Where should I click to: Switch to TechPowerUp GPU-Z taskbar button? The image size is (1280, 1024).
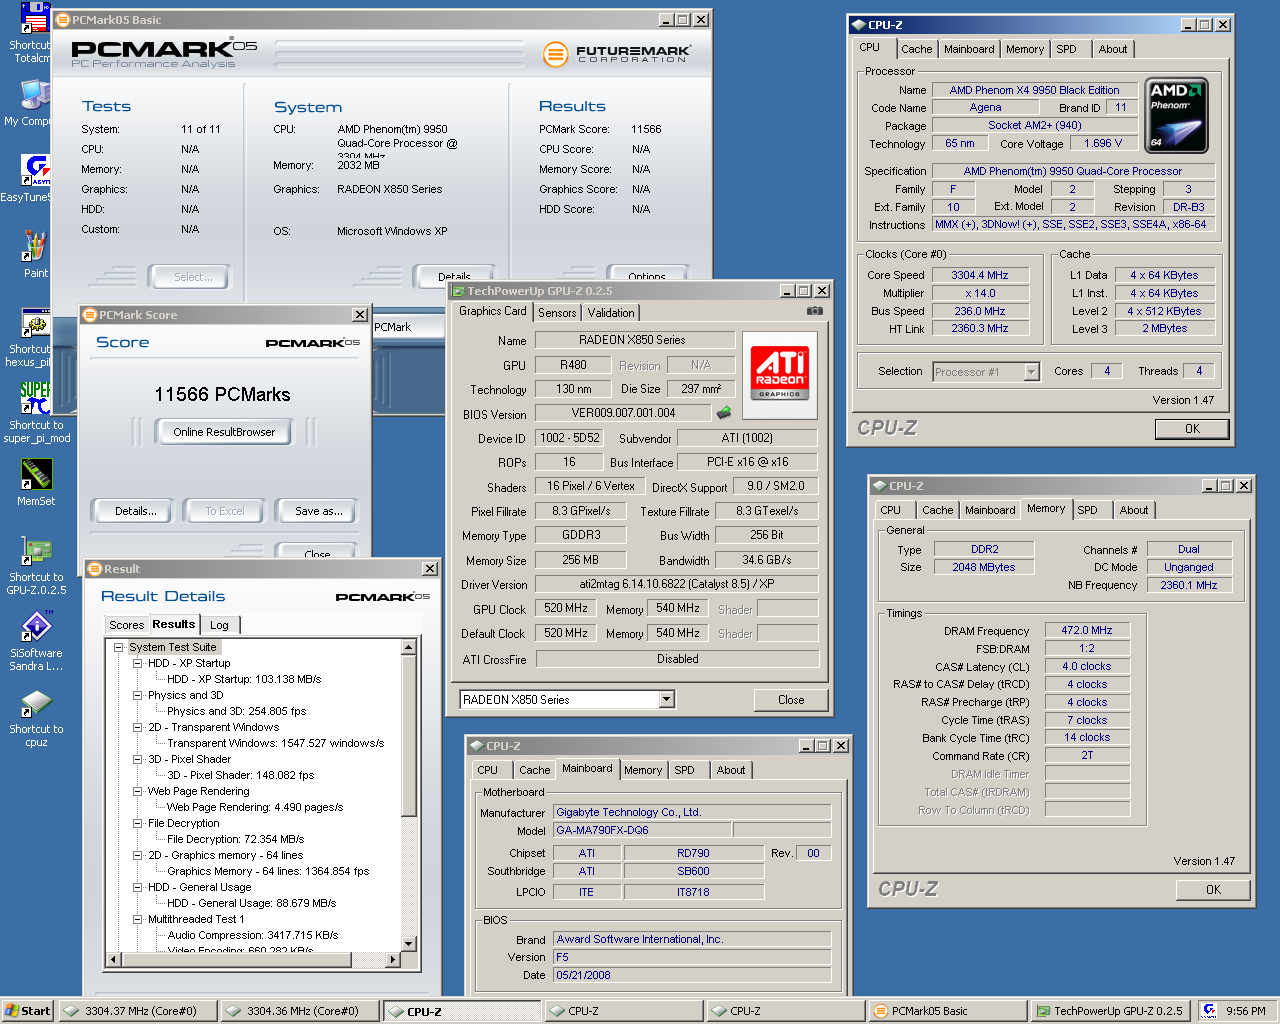(1110, 1011)
